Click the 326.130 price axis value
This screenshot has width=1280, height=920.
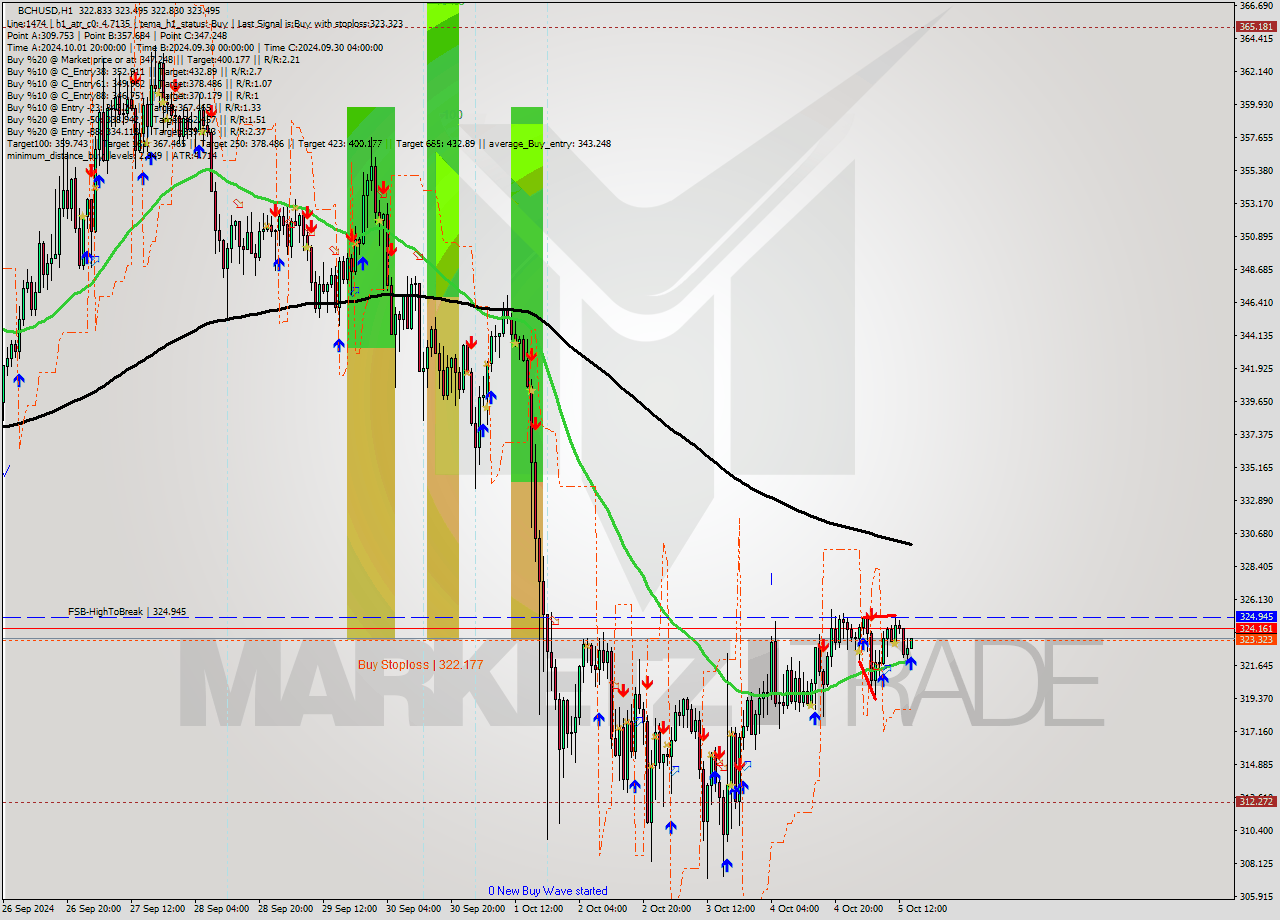click(1256, 600)
